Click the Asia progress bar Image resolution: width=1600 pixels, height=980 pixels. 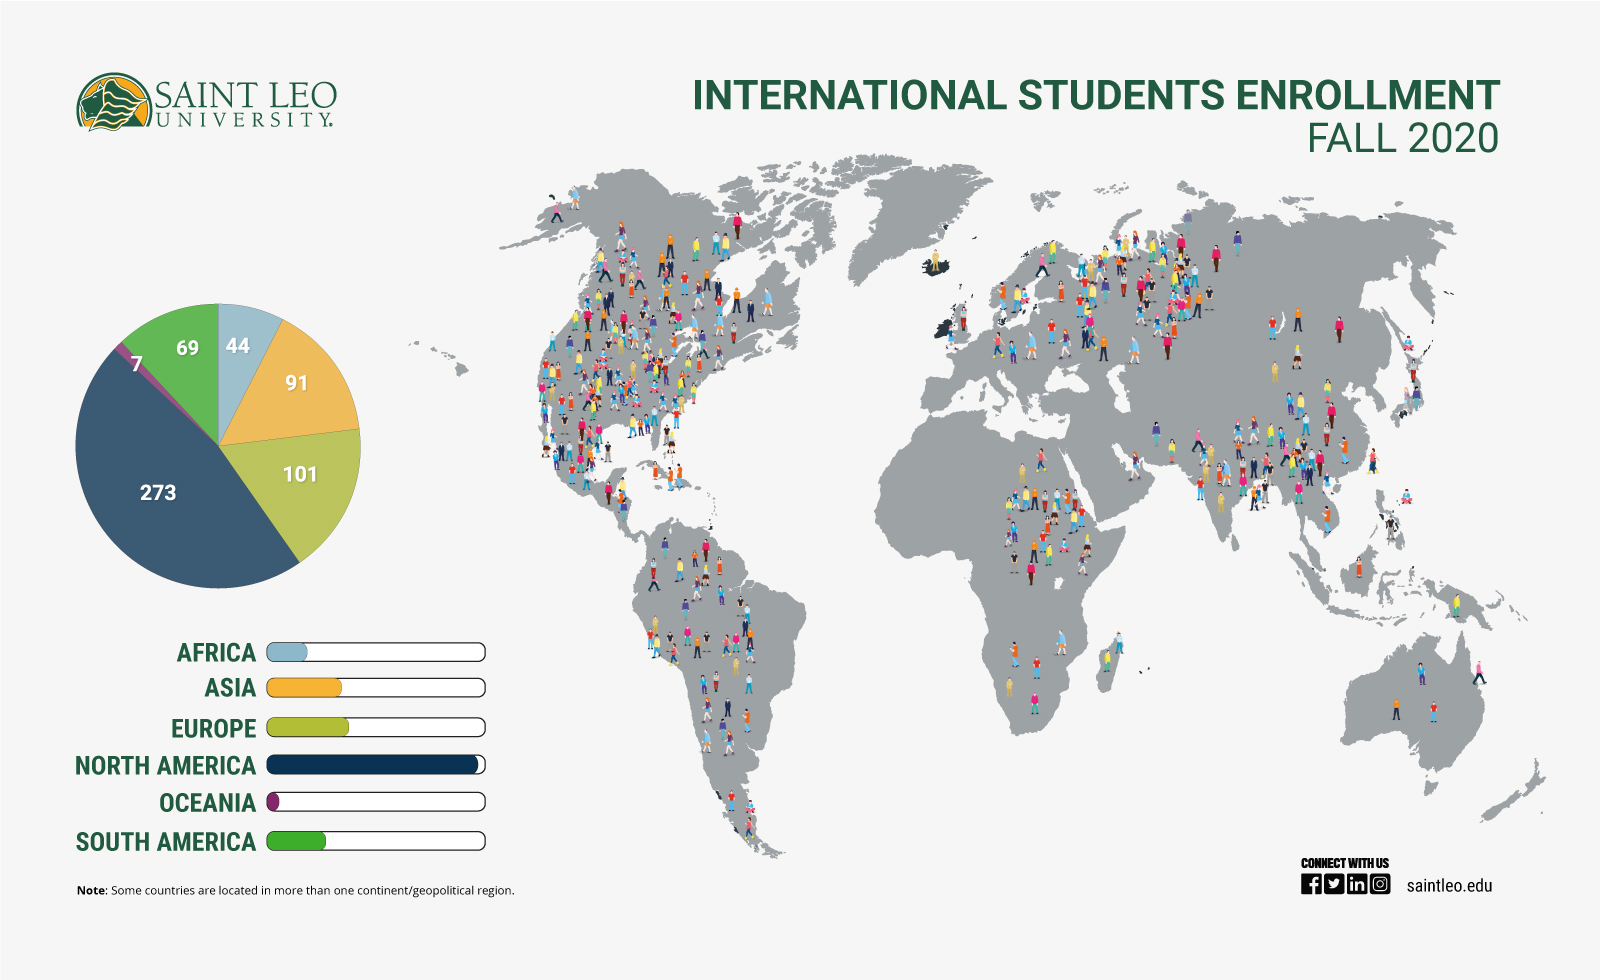point(376,688)
